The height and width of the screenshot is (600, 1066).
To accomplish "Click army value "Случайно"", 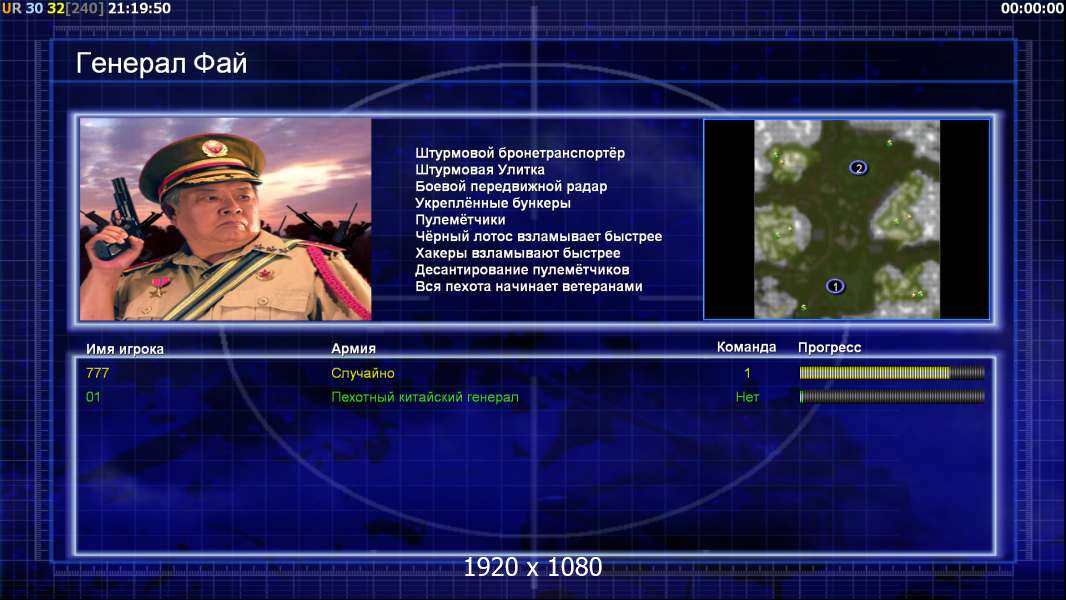I will (362, 373).
